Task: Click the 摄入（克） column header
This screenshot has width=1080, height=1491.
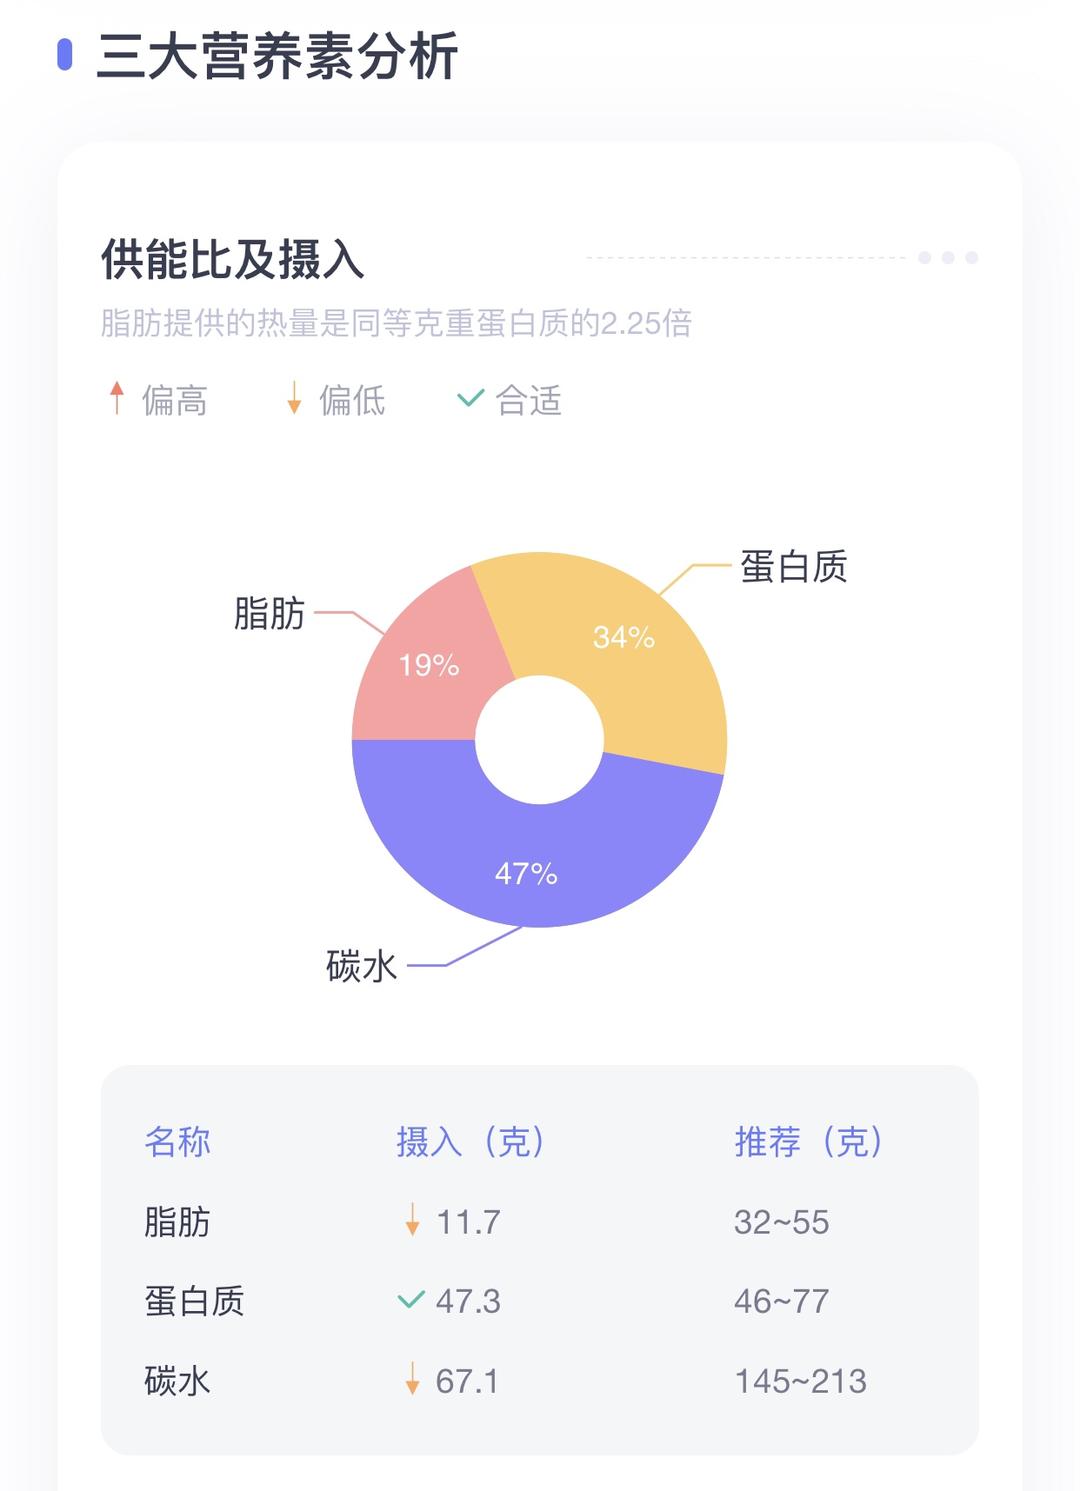Action: [x=470, y=1141]
